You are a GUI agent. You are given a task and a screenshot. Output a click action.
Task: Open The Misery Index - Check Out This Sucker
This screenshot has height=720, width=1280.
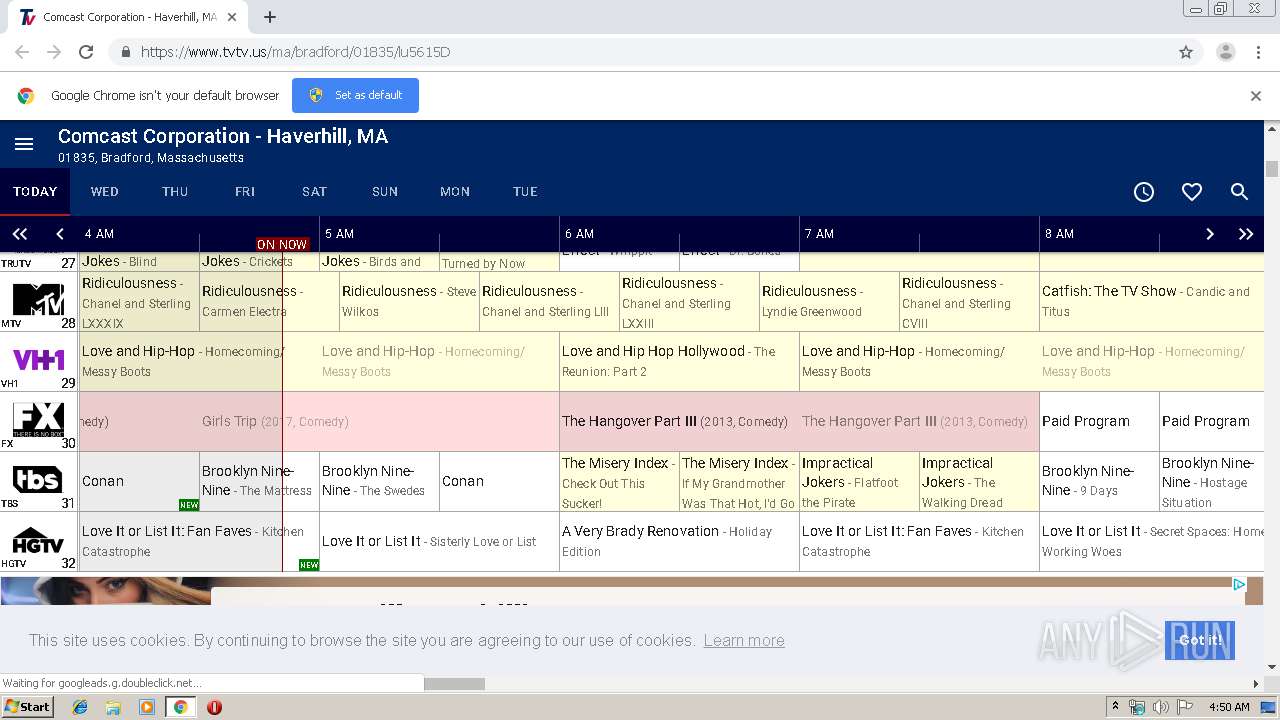coord(620,482)
